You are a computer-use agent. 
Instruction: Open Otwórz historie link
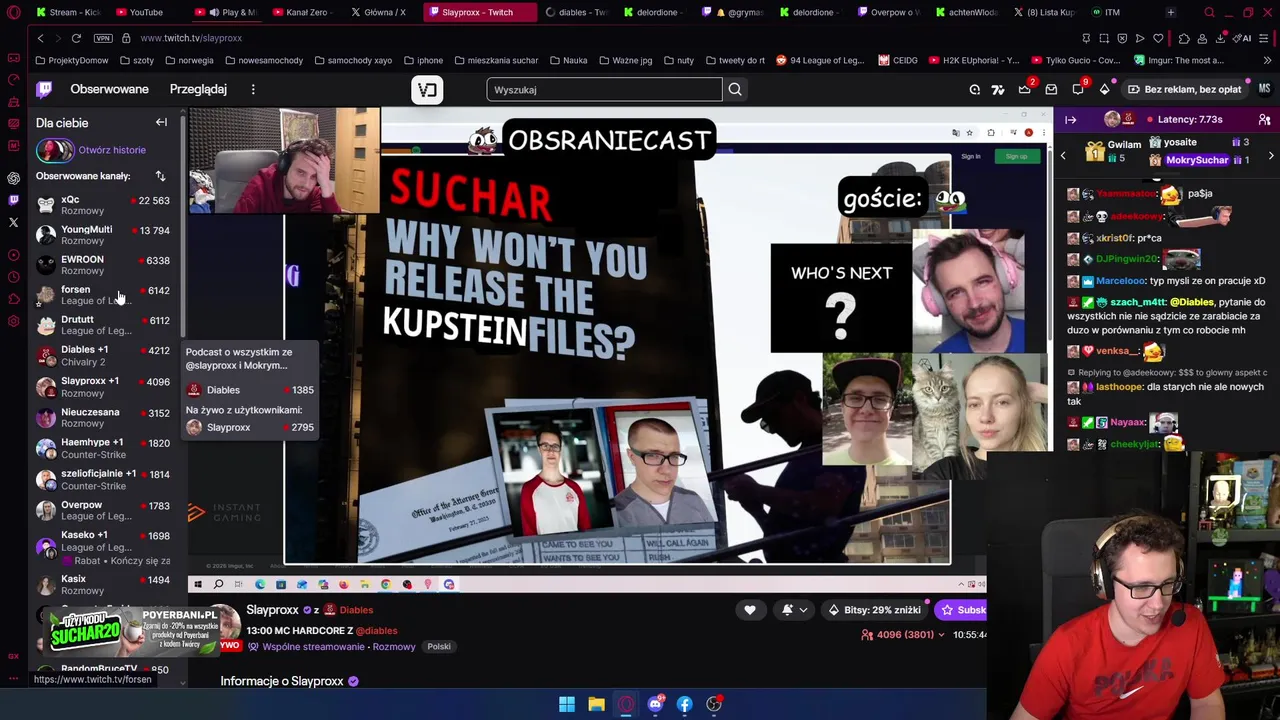click(x=112, y=150)
